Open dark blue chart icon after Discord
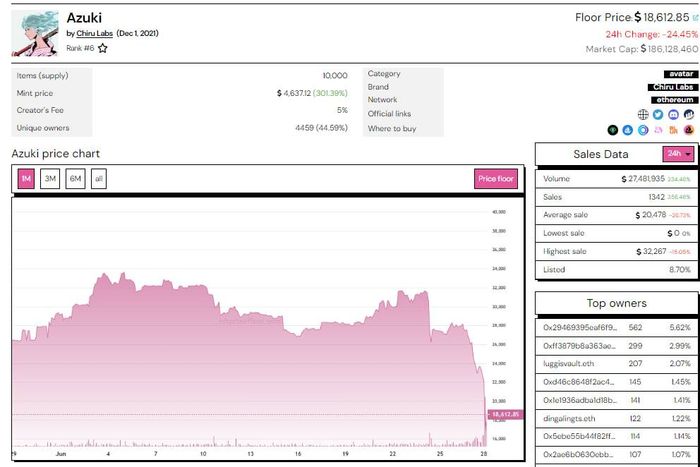The width and height of the screenshot is (700, 467). [x=689, y=115]
